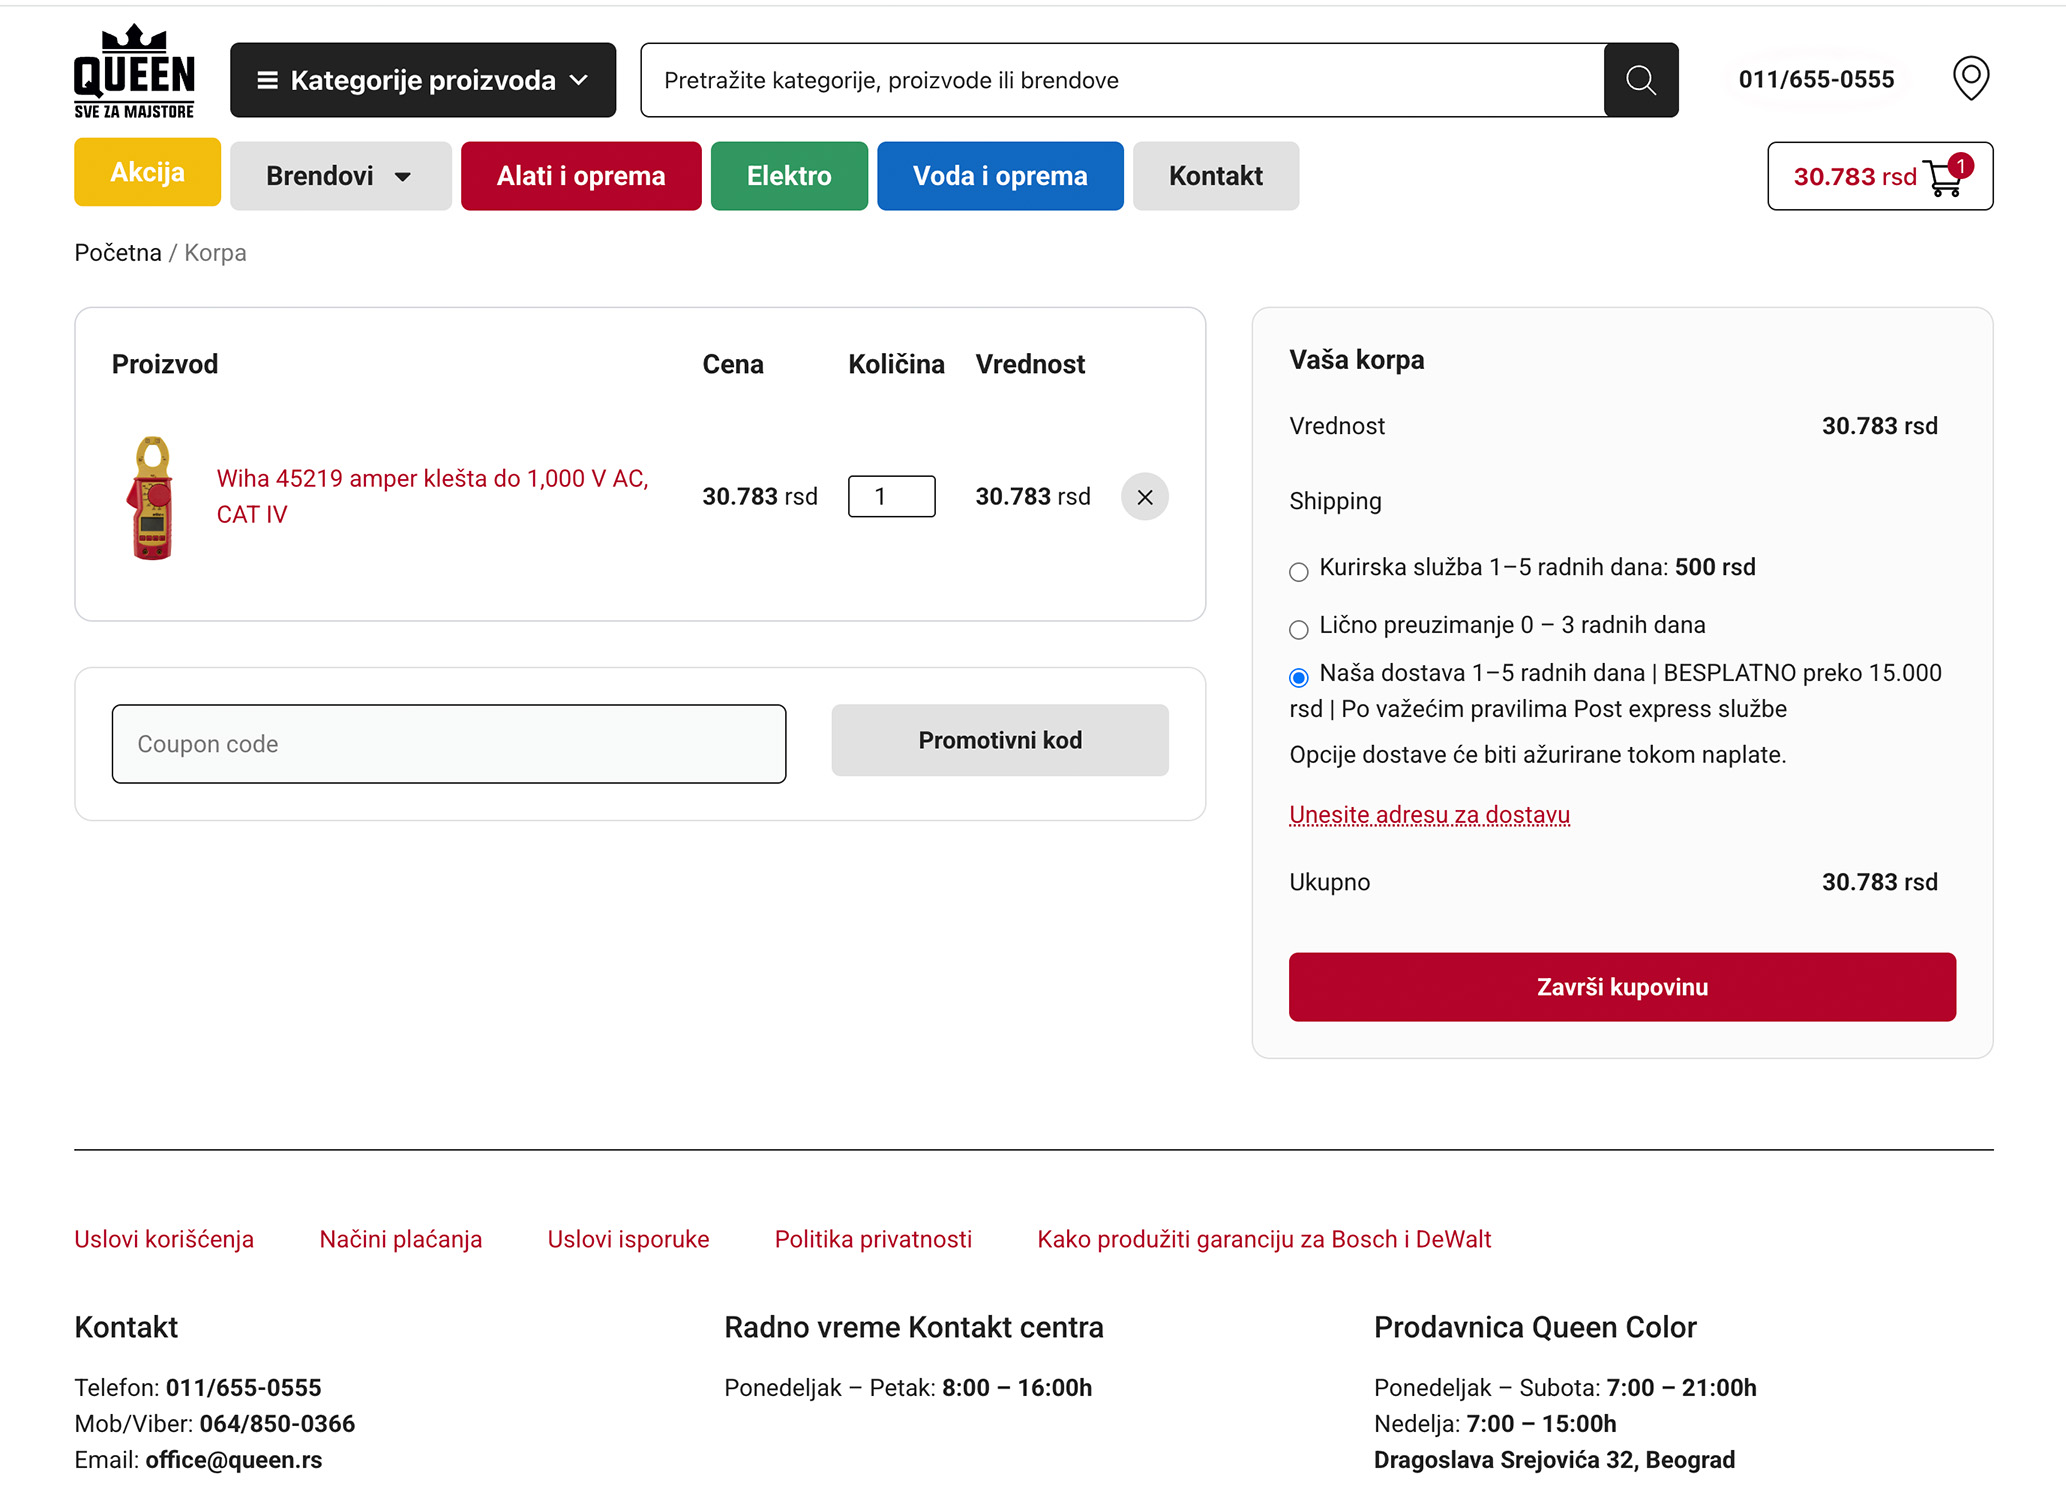The image size is (2066, 1492).
Task: Apply coupon with Promotivni kod button
Action: point(999,740)
